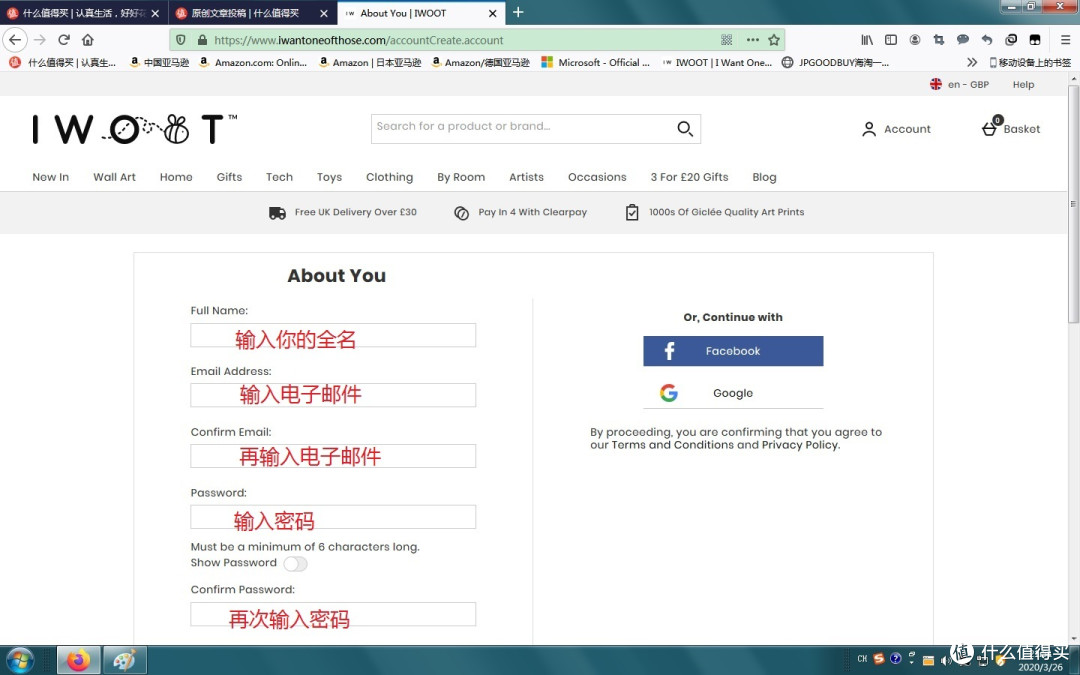Open the Firefox account avatar icon
This screenshot has width=1080, height=675.
tap(915, 40)
